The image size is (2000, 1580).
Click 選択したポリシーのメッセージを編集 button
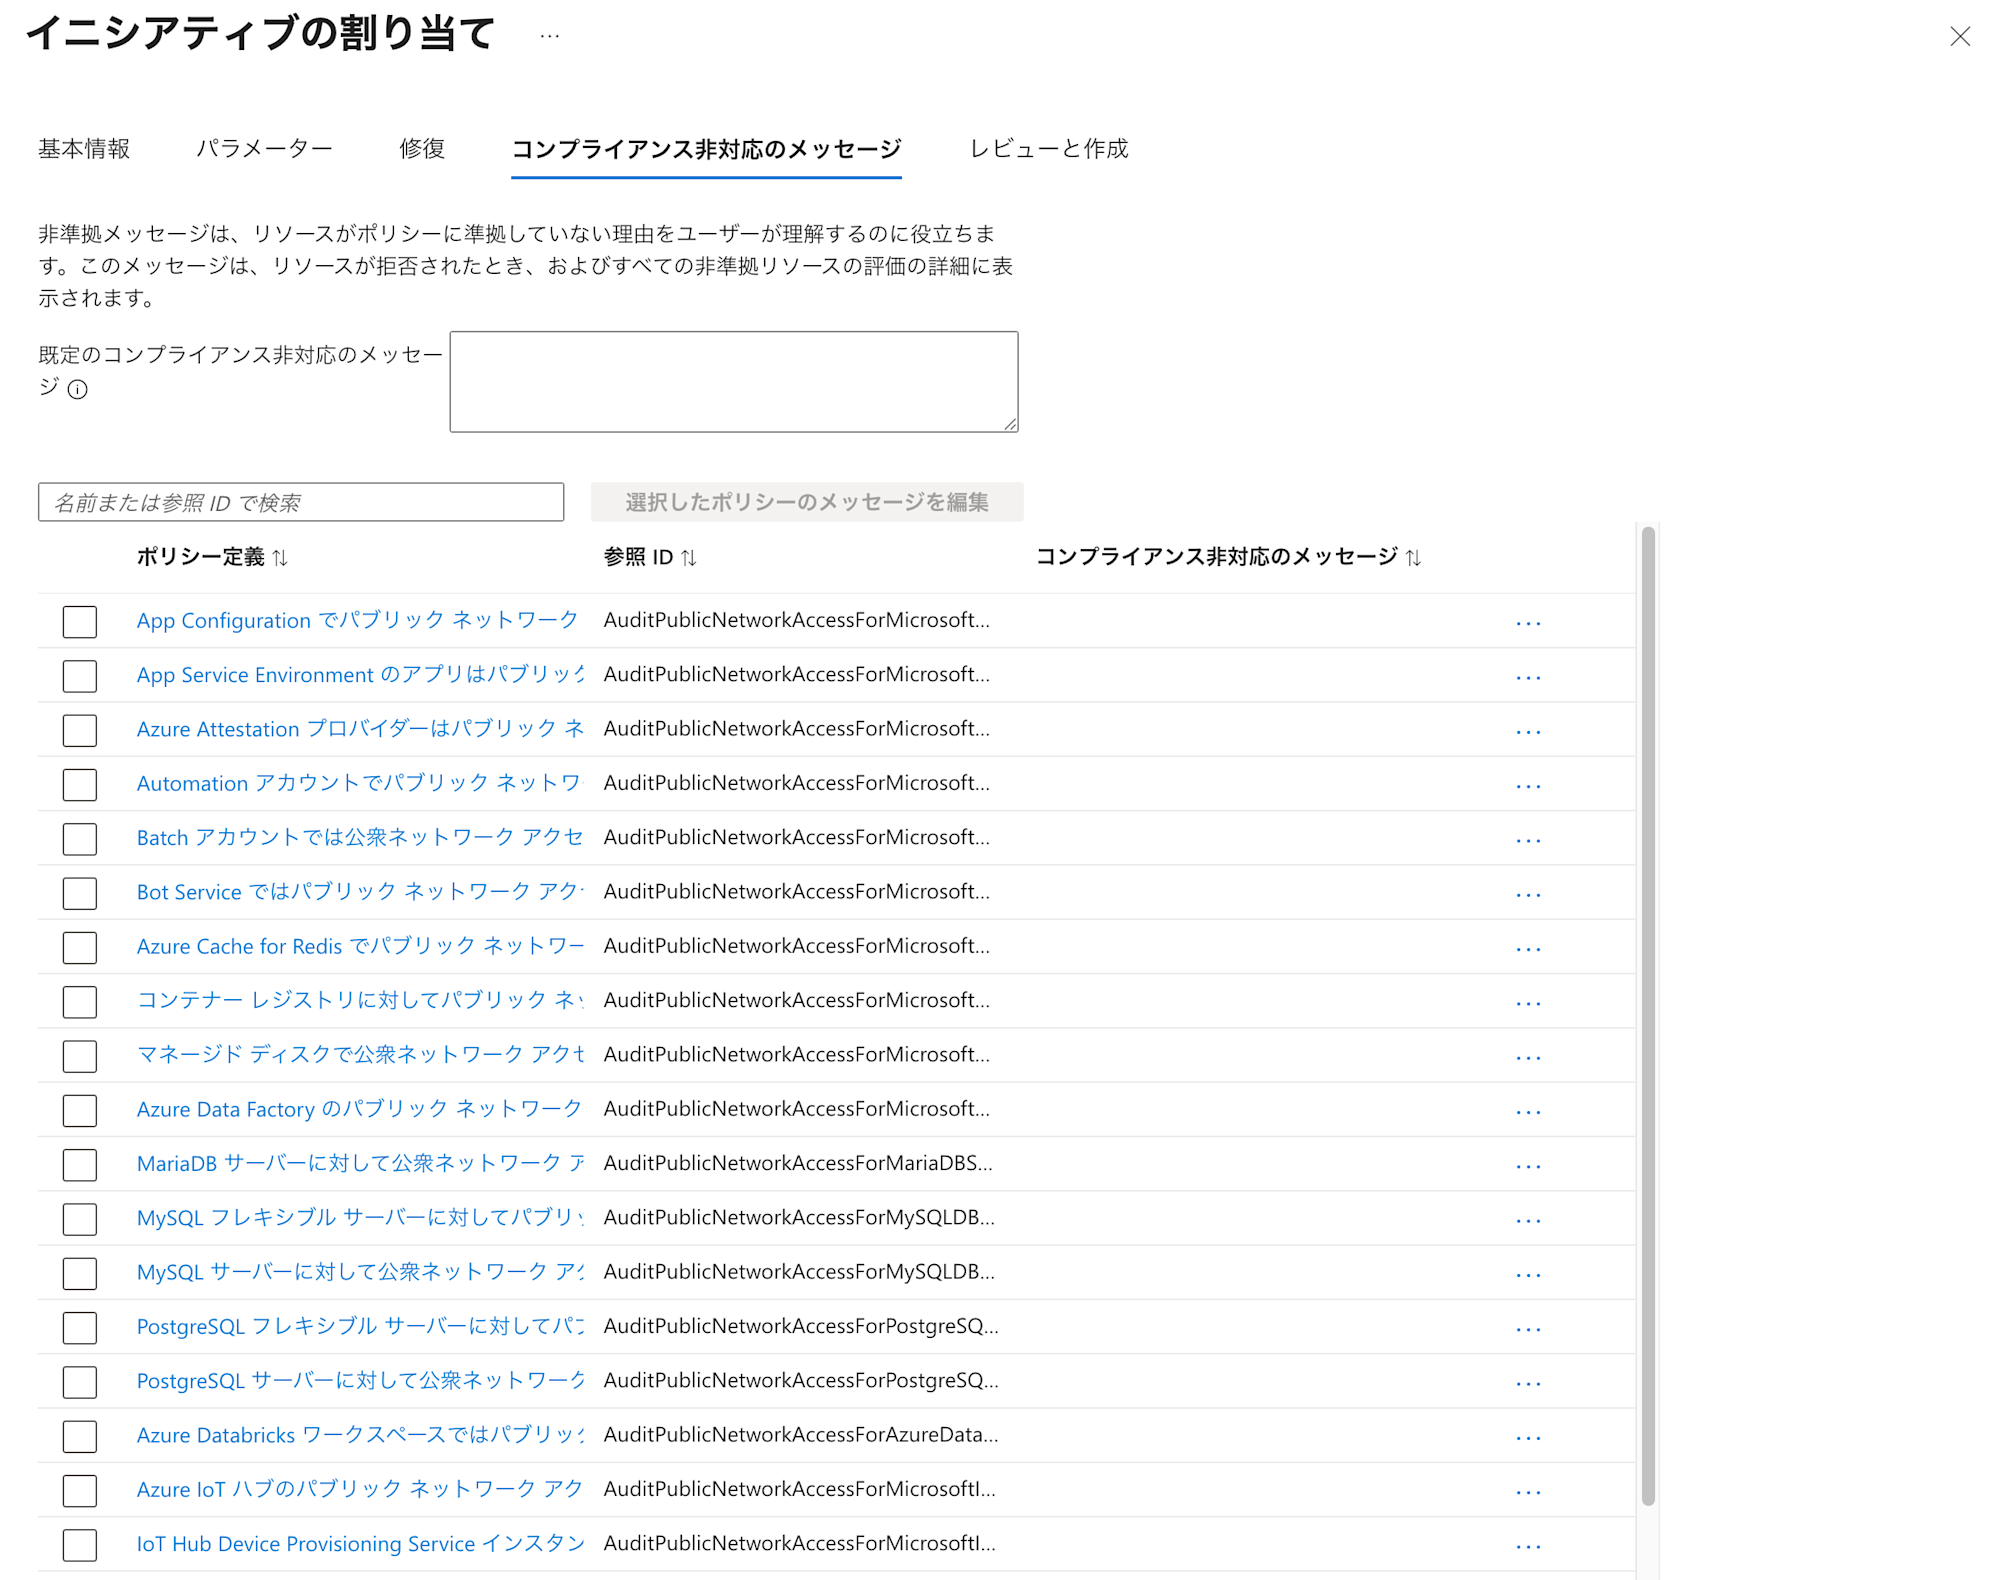[x=807, y=502]
